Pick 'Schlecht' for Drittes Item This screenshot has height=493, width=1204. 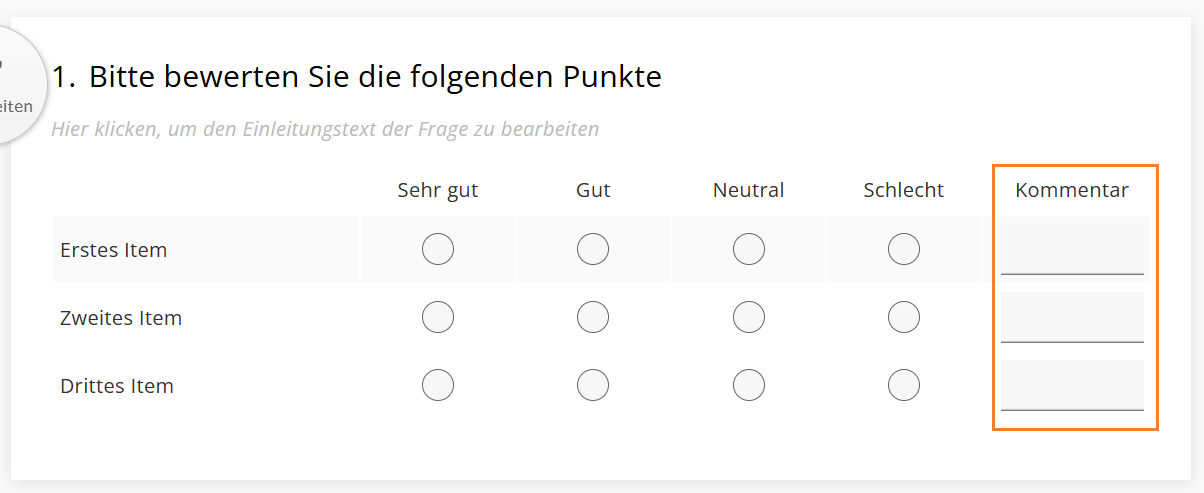point(904,385)
